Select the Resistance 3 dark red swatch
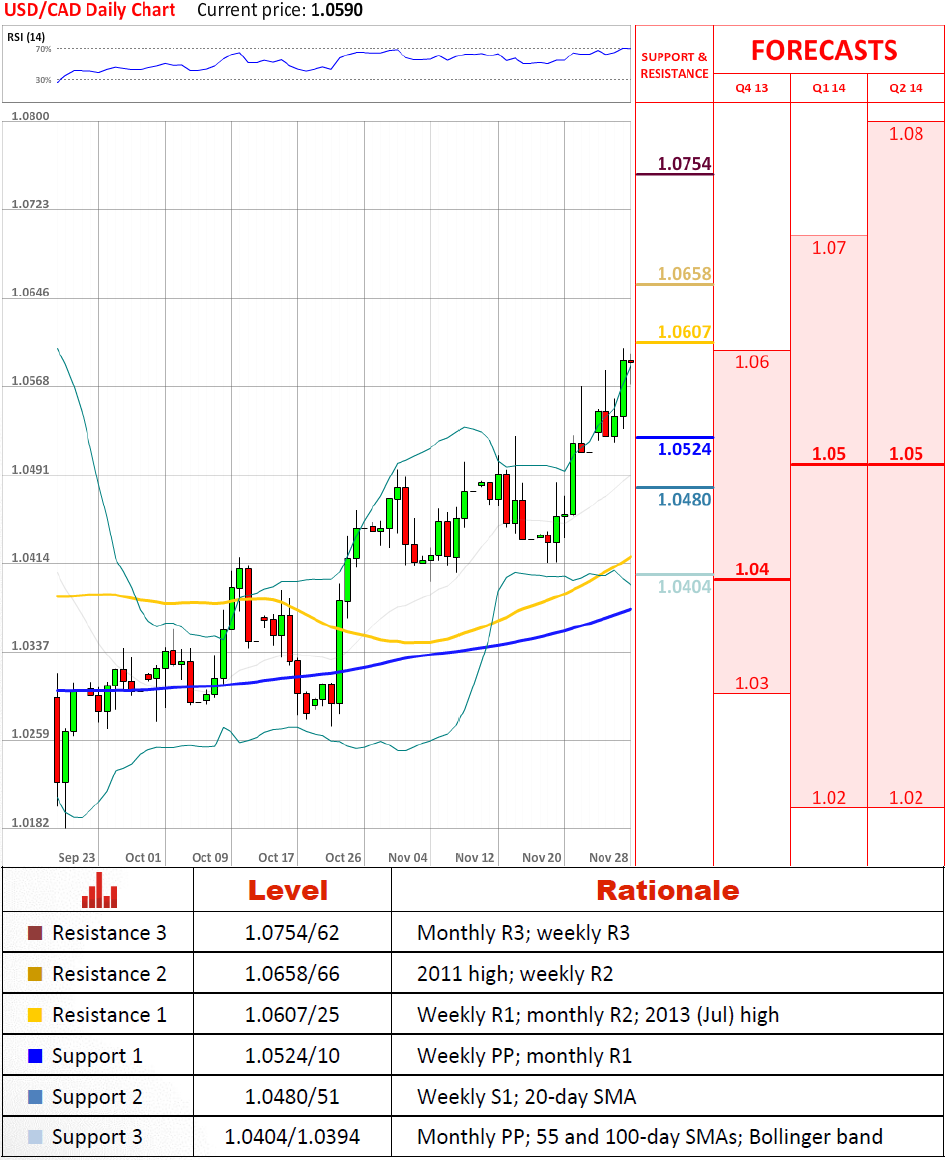Image resolution: width=949 pixels, height=1160 pixels. point(35,934)
